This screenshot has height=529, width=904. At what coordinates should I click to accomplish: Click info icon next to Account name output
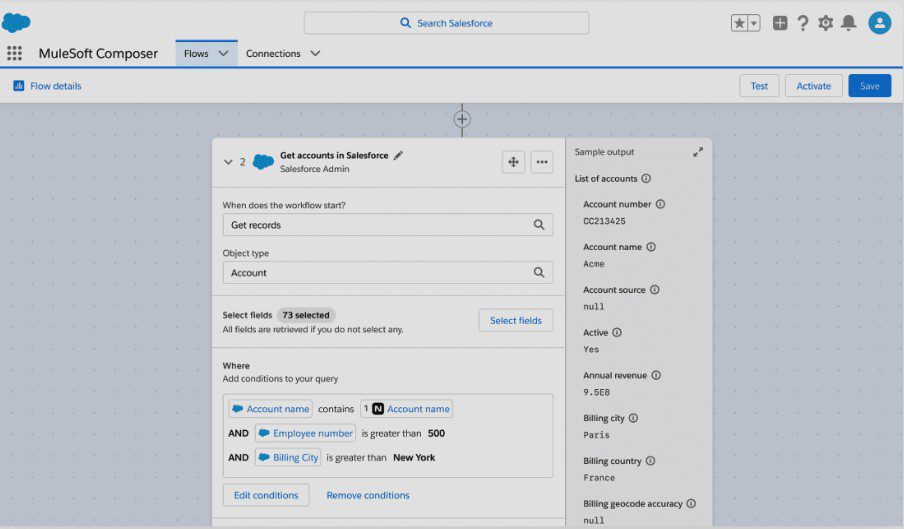point(651,247)
